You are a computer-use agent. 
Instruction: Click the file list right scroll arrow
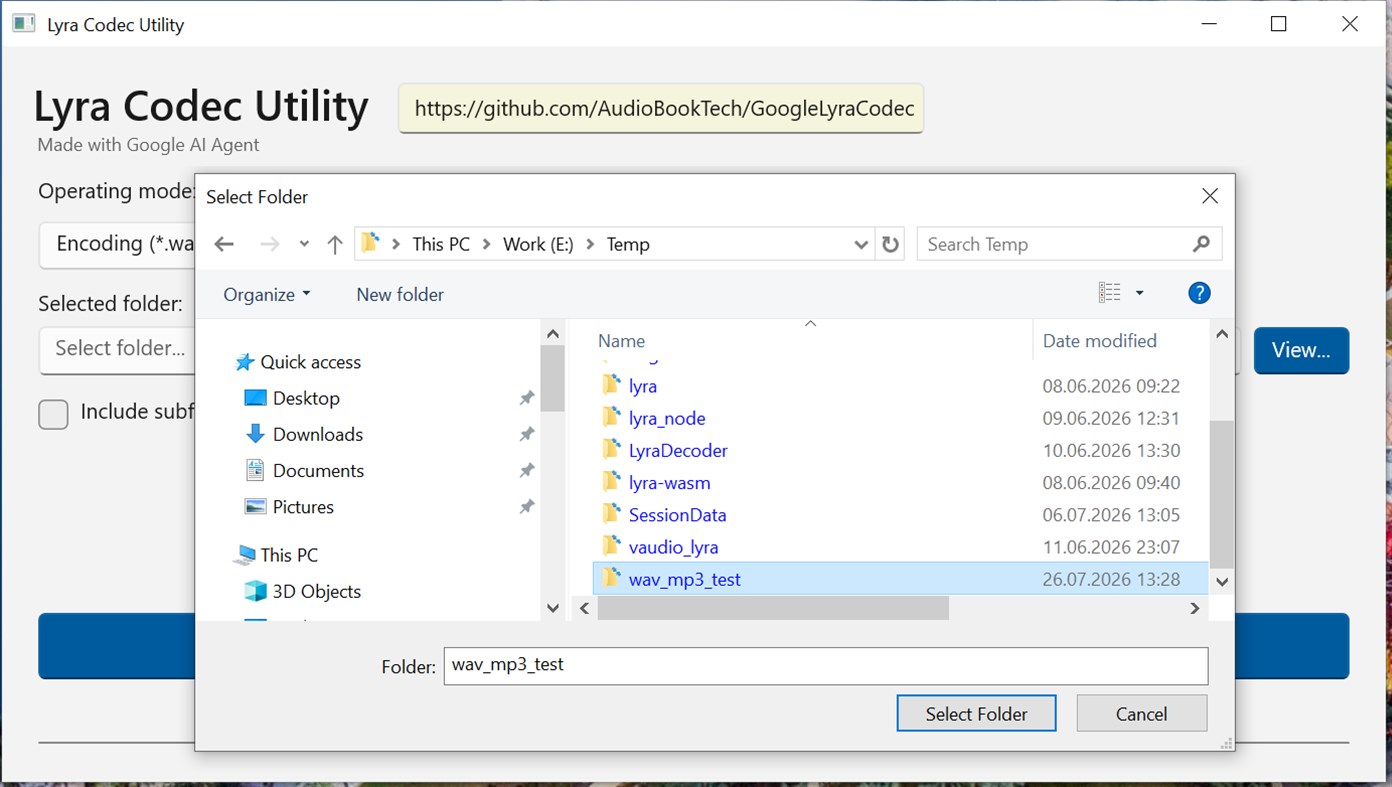(x=1194, y=607)
